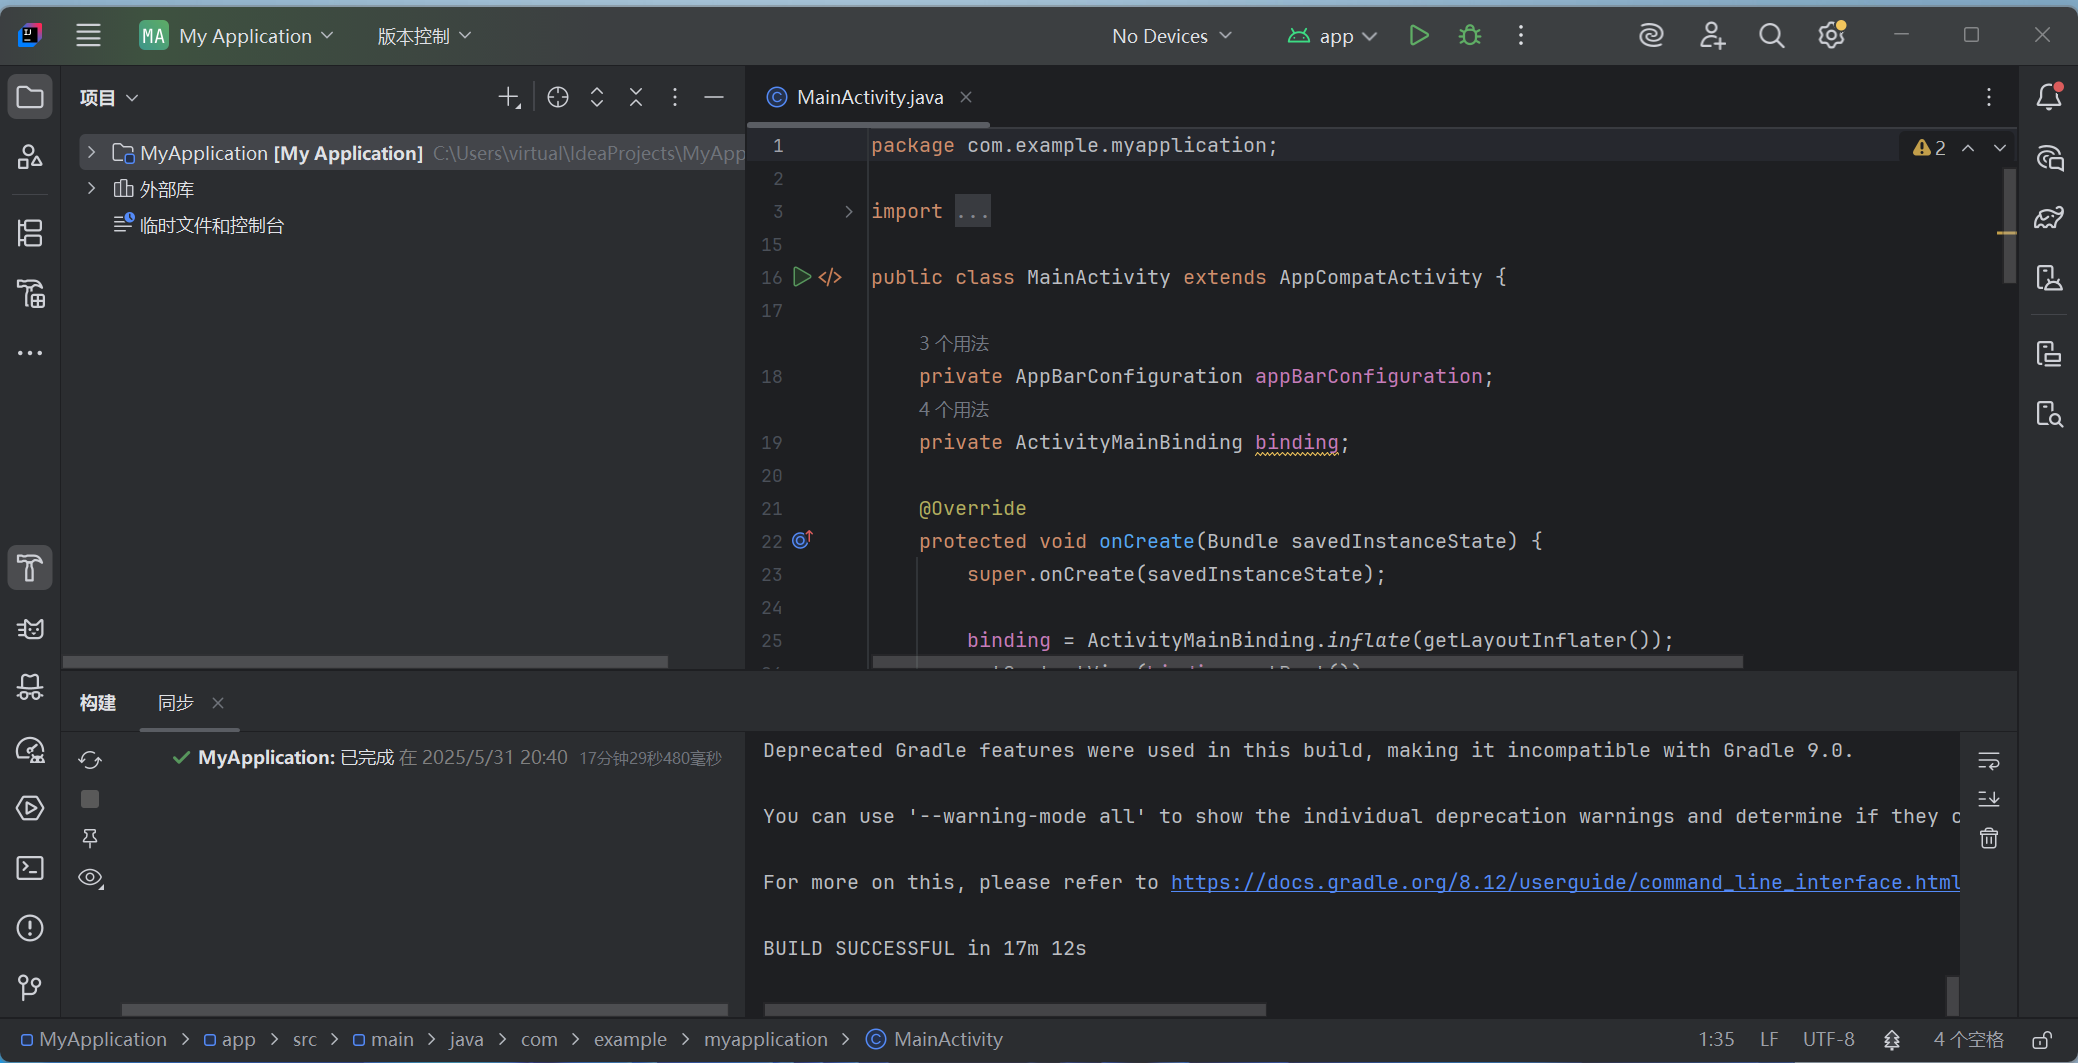Toggle the build output eye view options

pos(90,878)
